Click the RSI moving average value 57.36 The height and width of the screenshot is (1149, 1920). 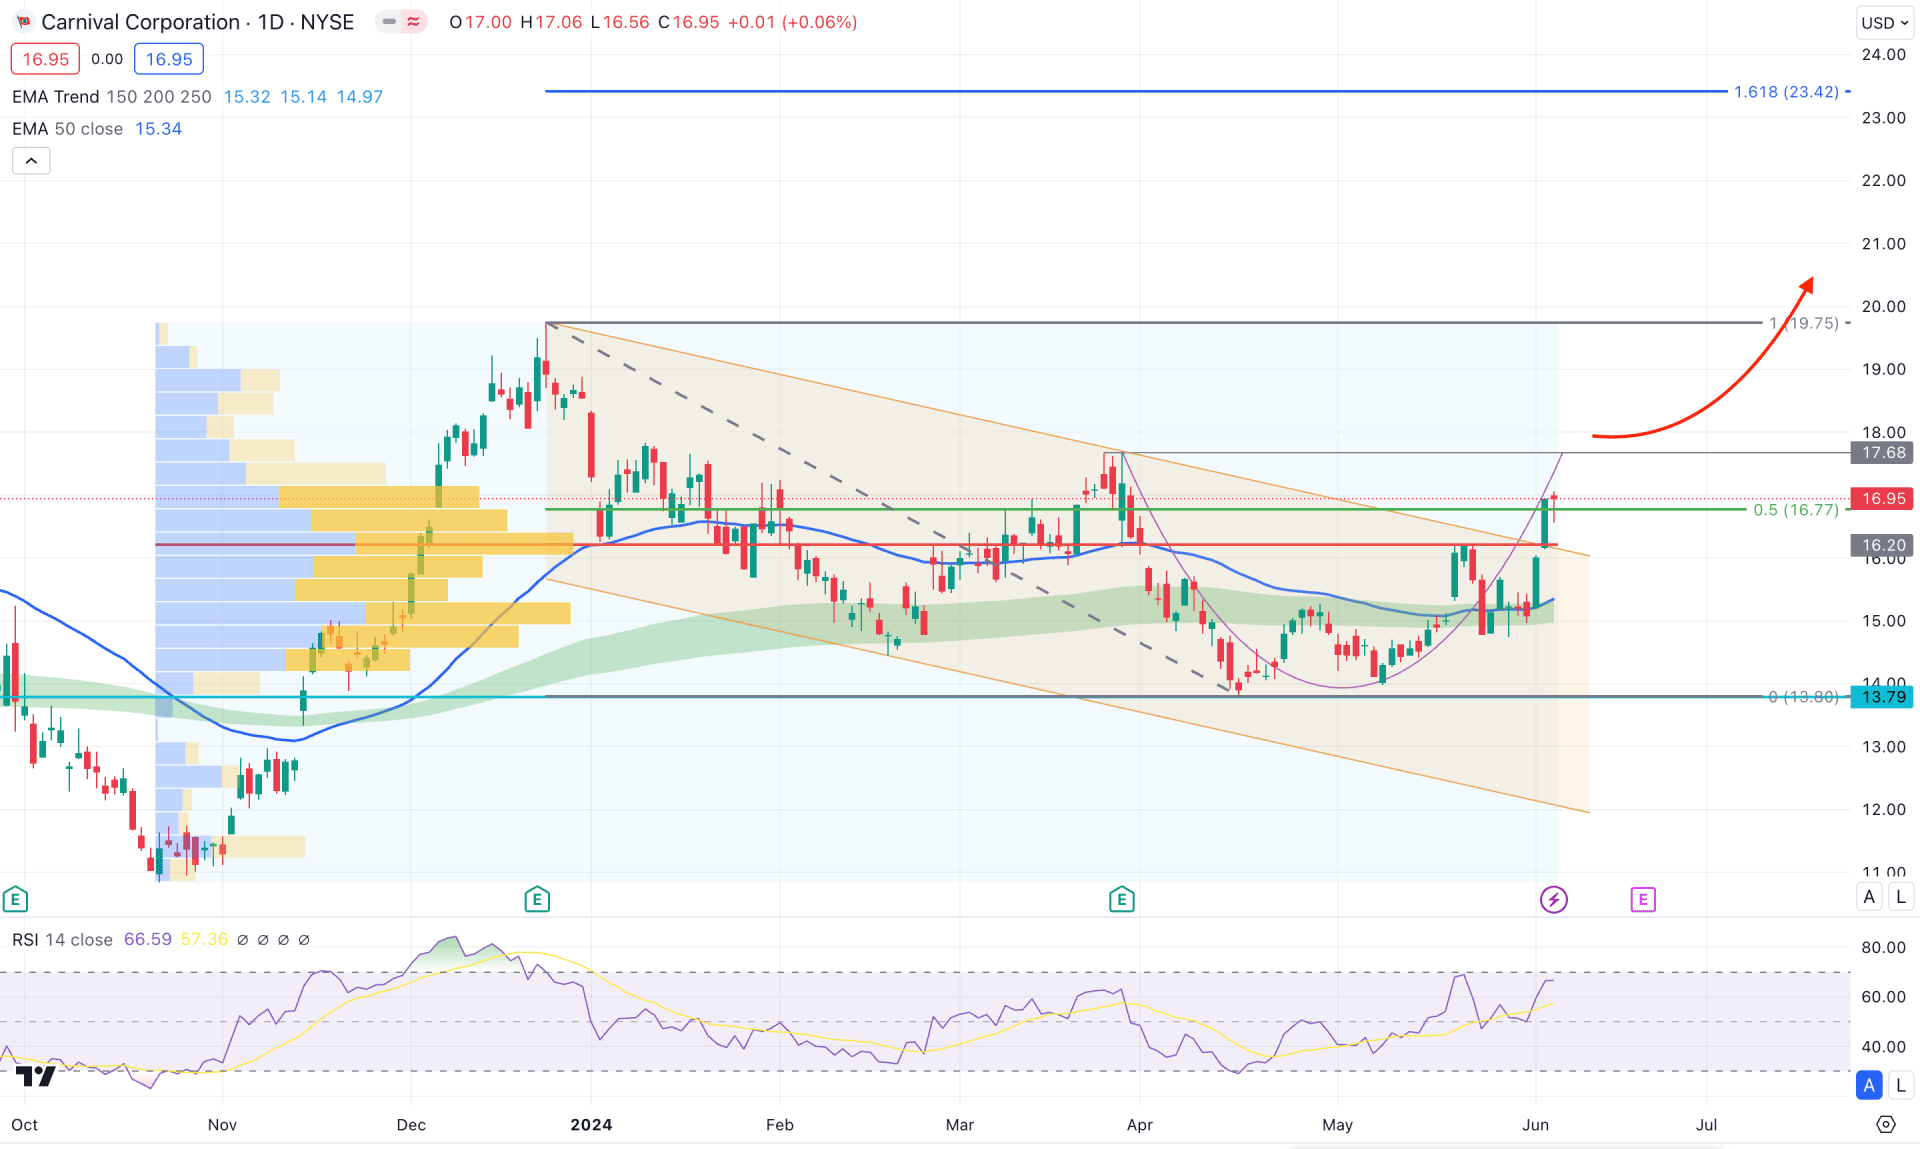pyautogui.click(x=204, y=940)
